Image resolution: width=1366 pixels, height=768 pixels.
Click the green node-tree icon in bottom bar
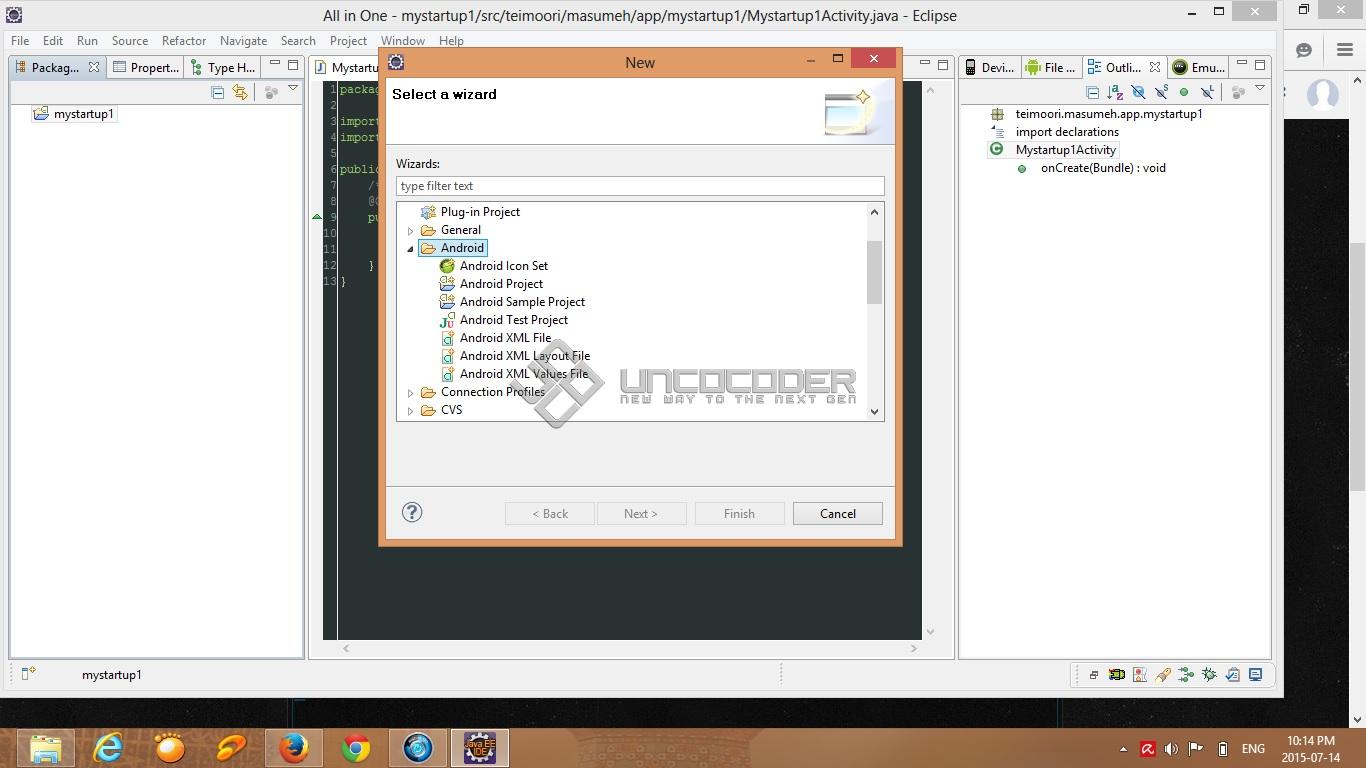1186,675
